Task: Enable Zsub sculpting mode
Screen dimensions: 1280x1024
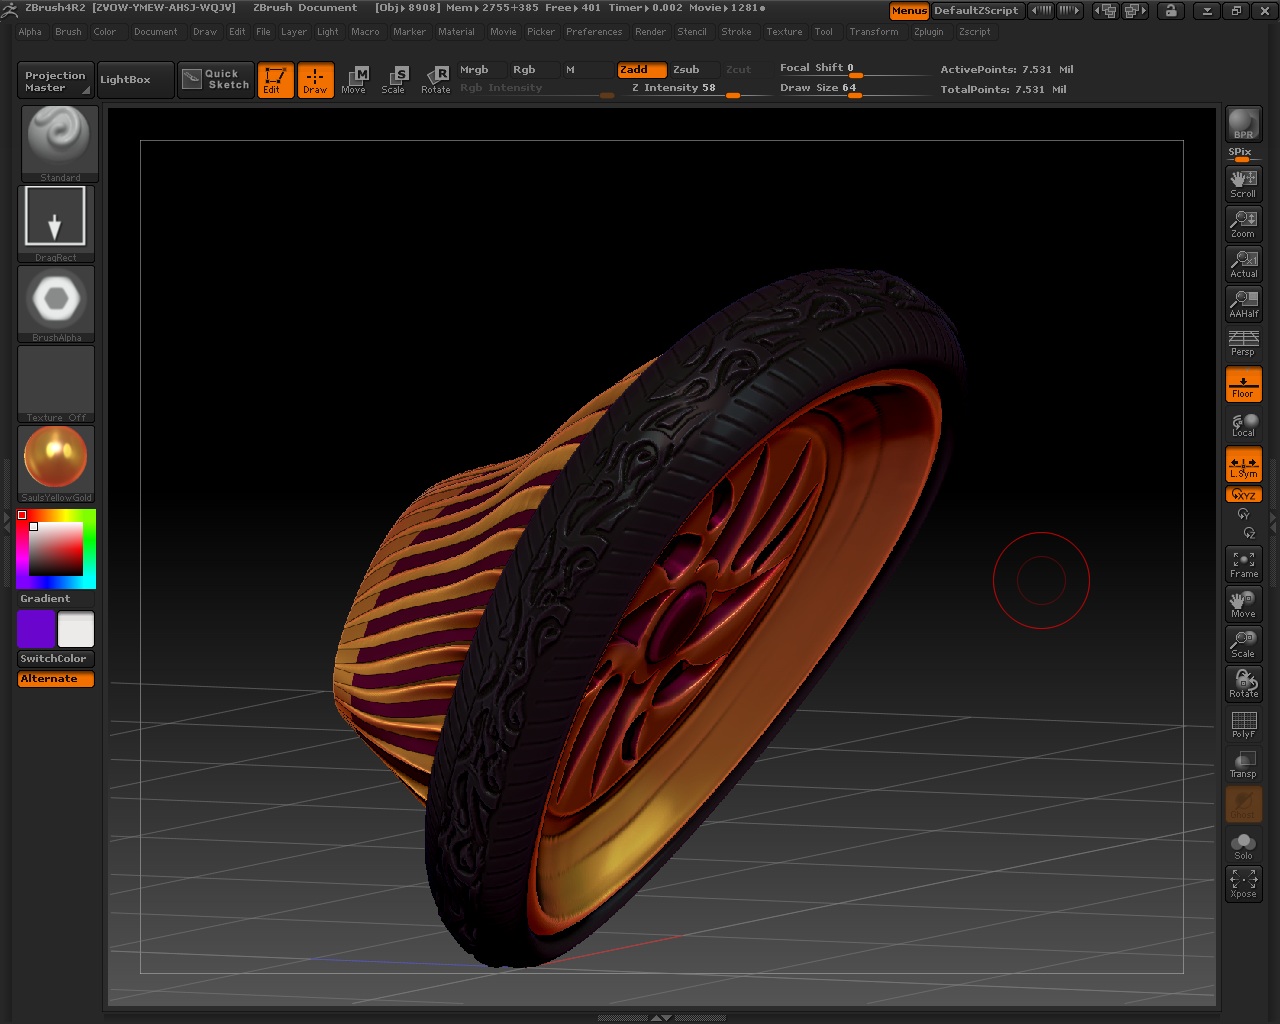Action: point(689,70)
